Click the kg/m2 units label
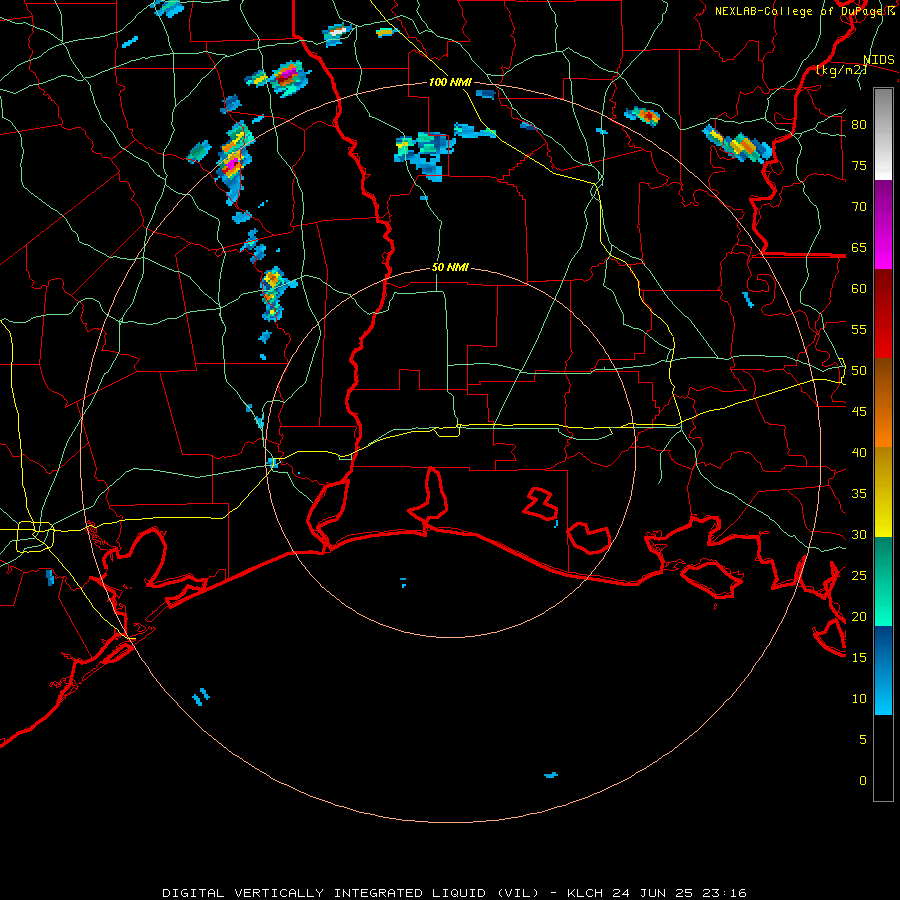900x900 pixels. (841, 70)
